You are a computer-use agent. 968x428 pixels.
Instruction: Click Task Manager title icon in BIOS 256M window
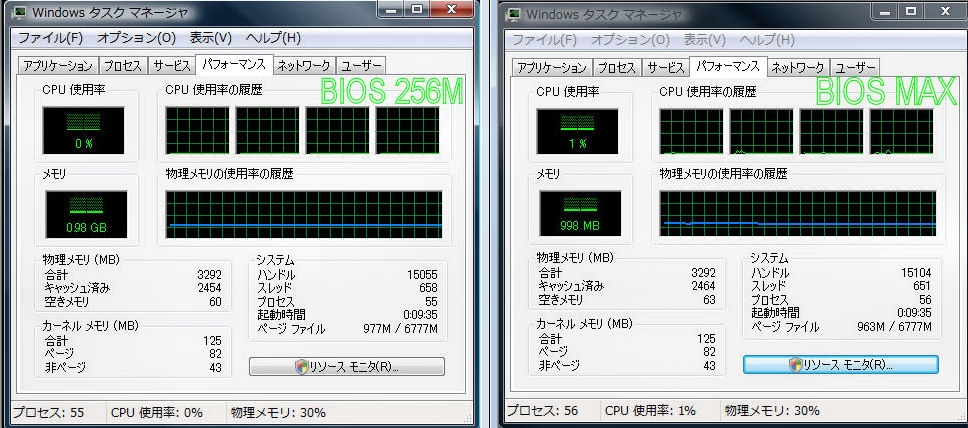(20, 12)
